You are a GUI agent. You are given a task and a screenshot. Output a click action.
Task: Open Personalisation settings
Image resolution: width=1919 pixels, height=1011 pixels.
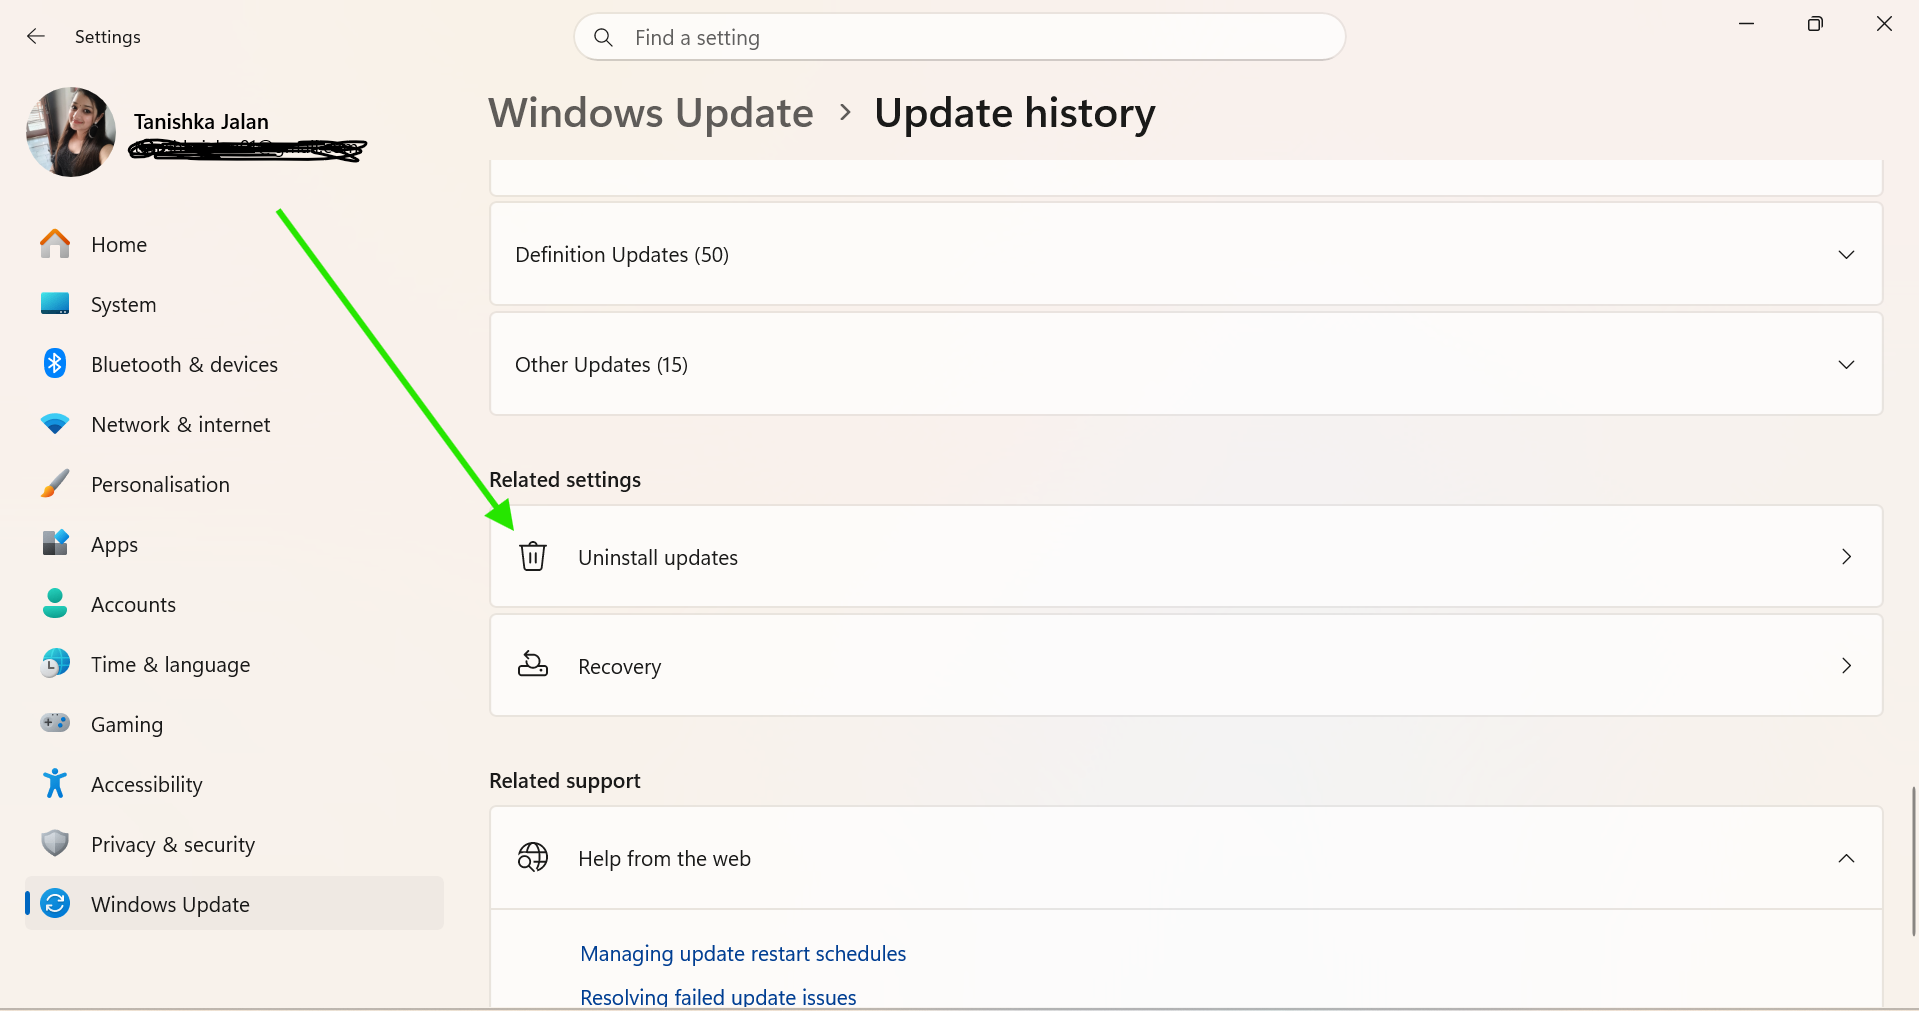235,484
